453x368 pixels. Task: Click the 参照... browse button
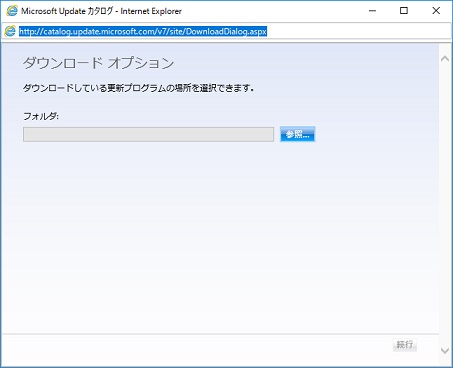point(297,134)
